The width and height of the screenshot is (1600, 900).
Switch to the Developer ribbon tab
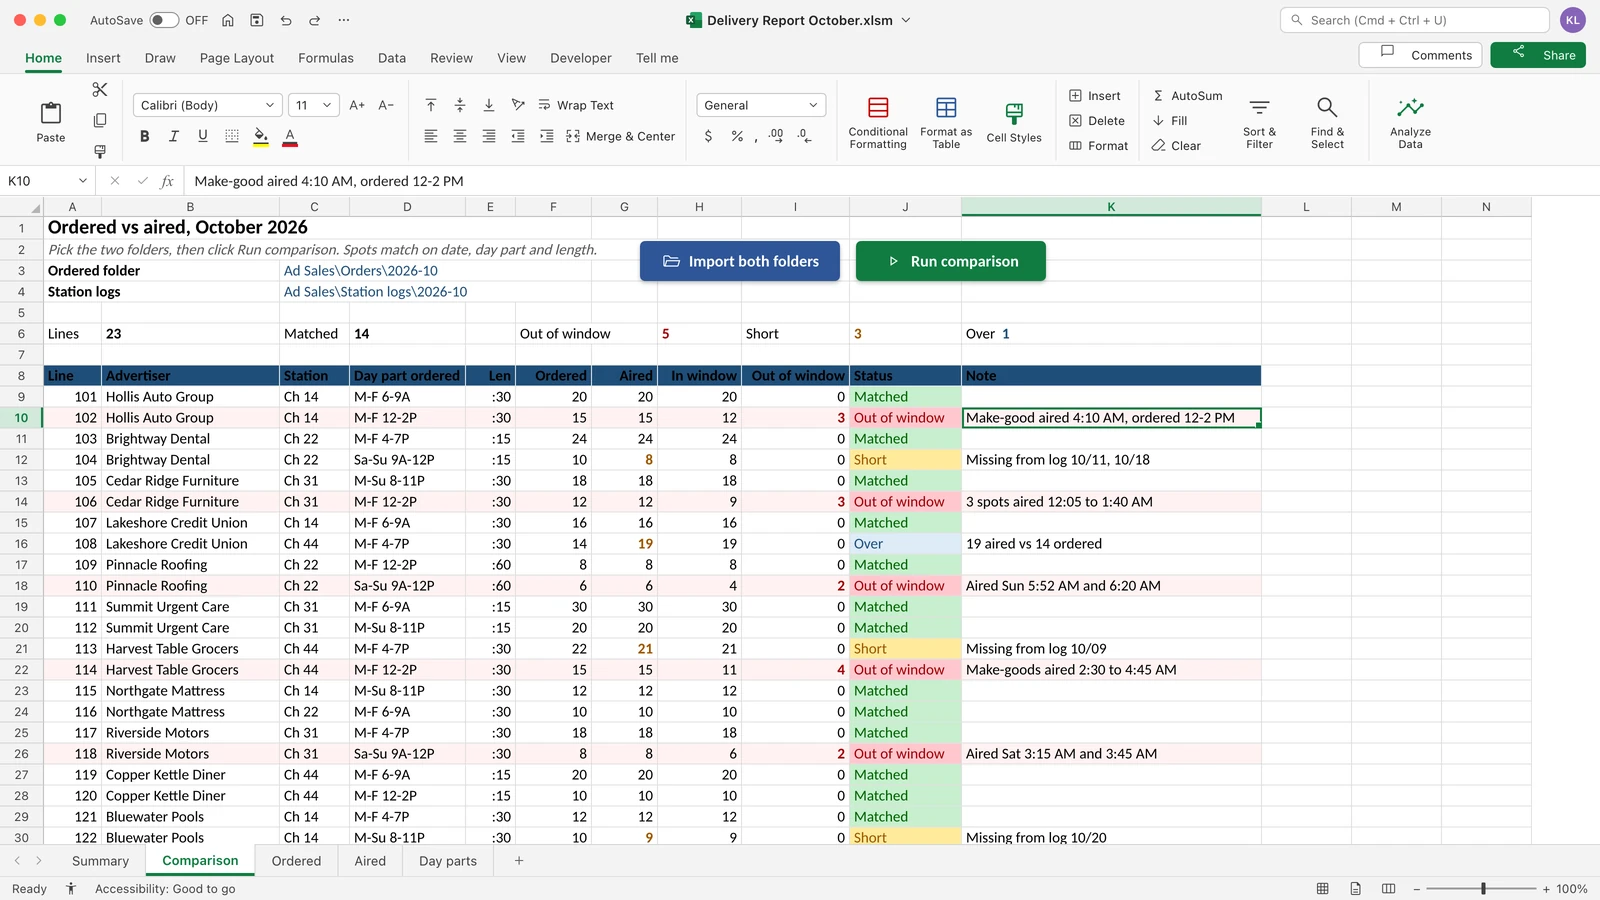[x=581, y=58]
